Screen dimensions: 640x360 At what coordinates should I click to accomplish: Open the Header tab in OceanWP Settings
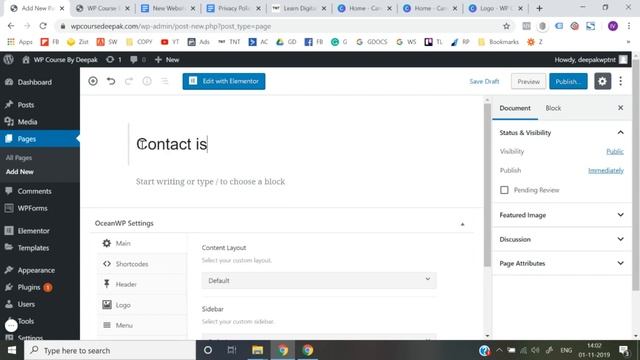tap(142, 284)
